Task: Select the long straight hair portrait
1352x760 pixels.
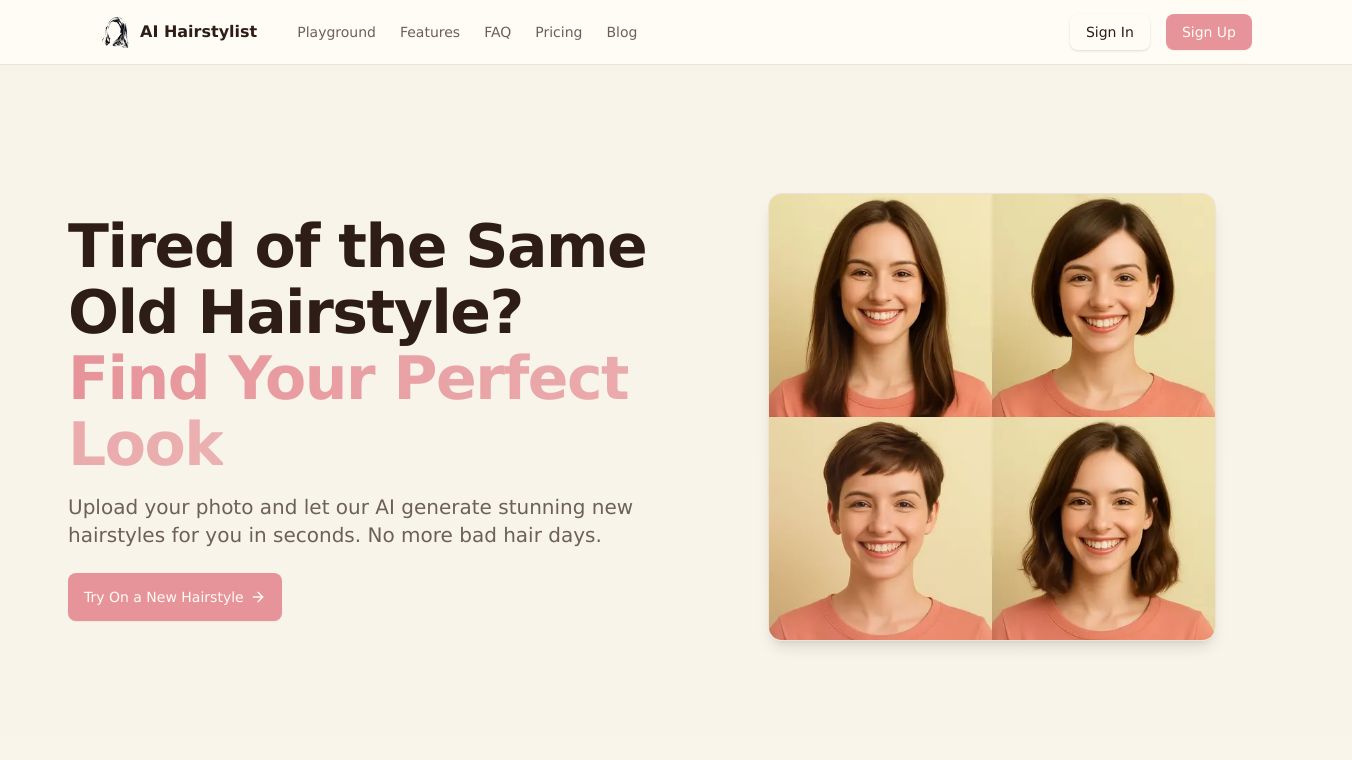Action: (x=880, y=305)
